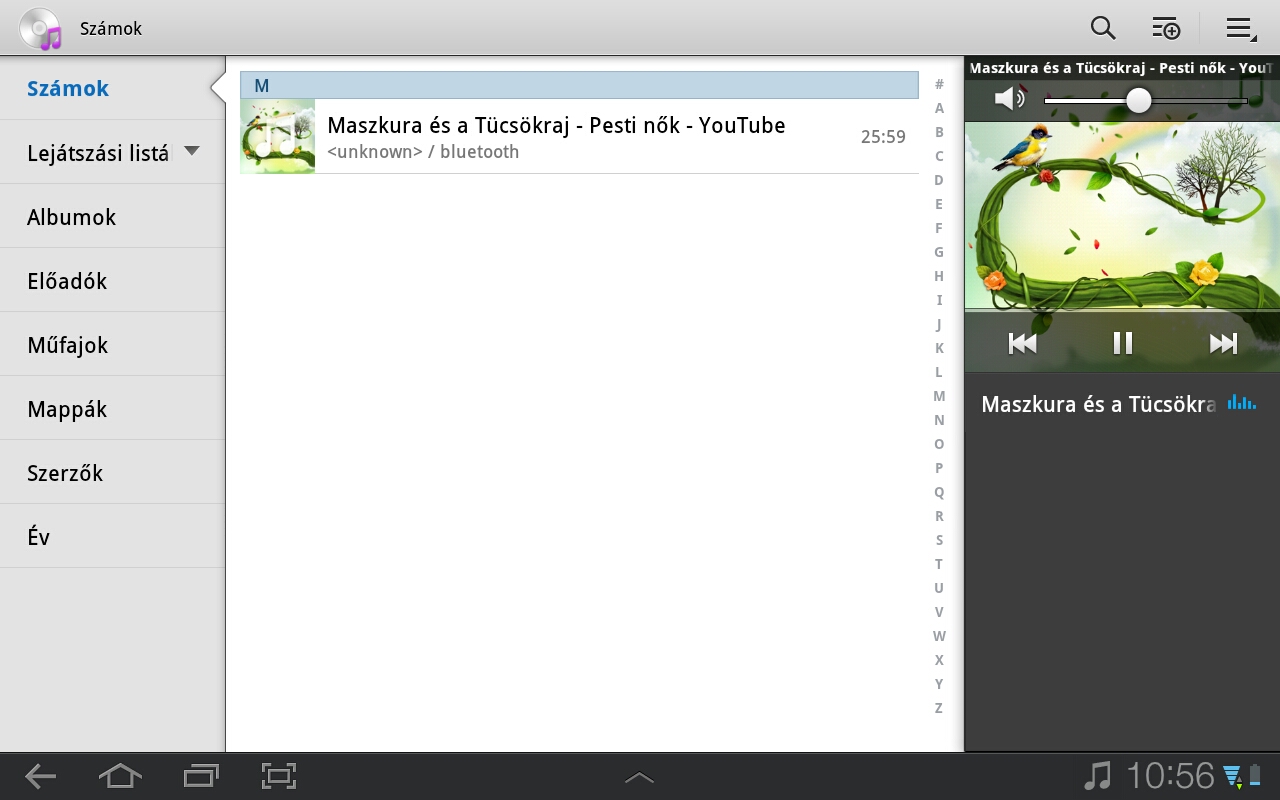Open recent apps icon
Screen dimensions: 1280x800
coord(201,776)
